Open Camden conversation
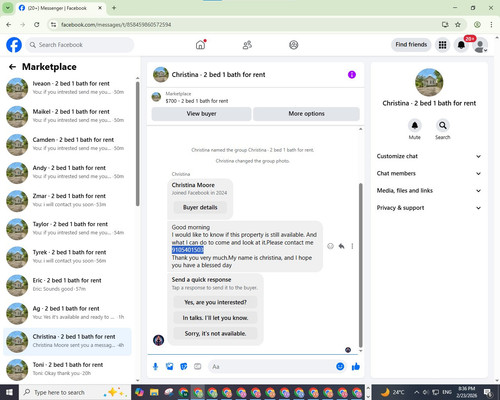Screen dimensions: 500x400 click(68, 144)
